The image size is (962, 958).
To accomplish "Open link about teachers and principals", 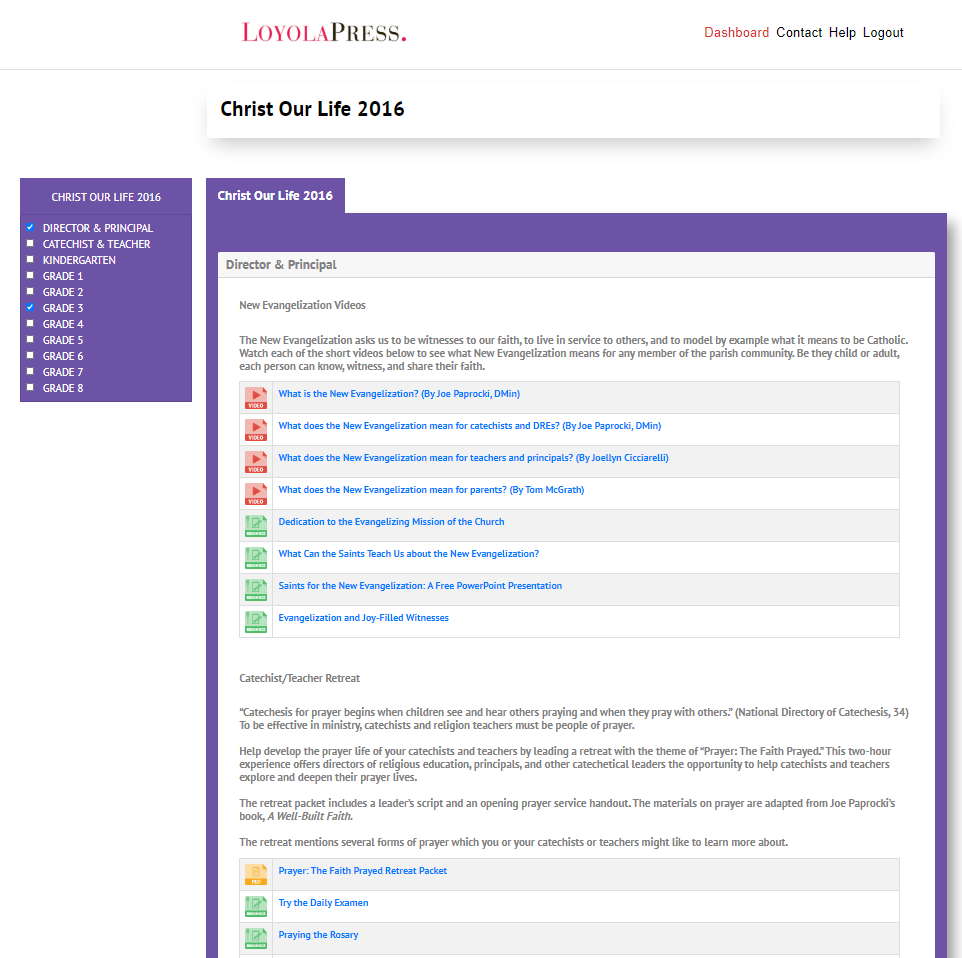I will (474, 458).
